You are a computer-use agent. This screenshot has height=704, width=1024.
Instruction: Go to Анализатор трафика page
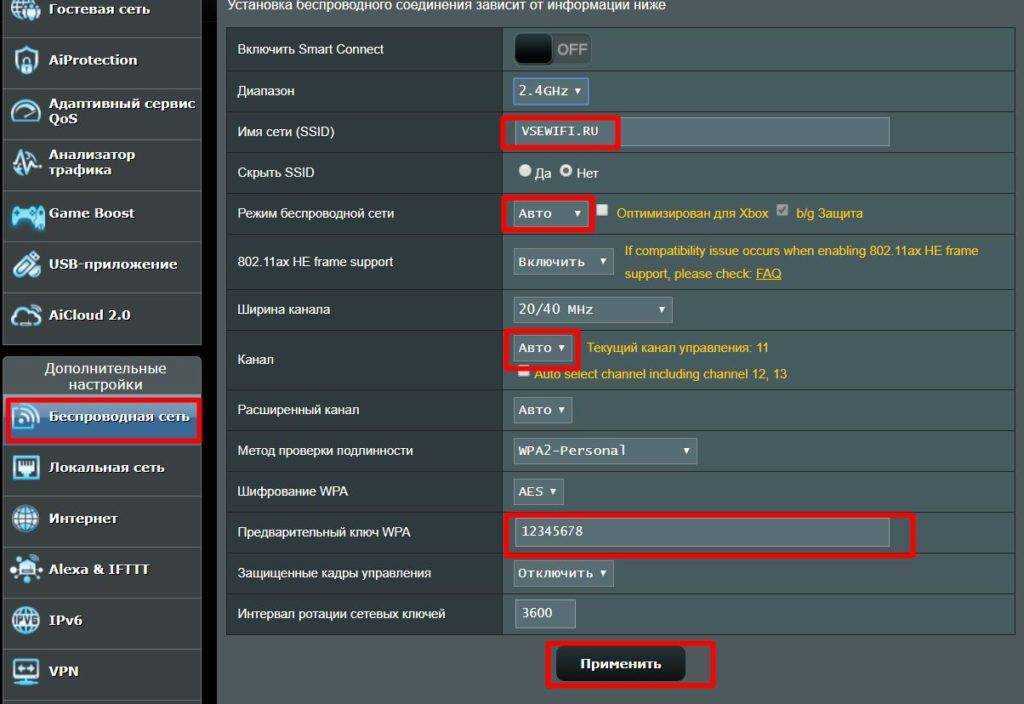(x=102, y=165)
